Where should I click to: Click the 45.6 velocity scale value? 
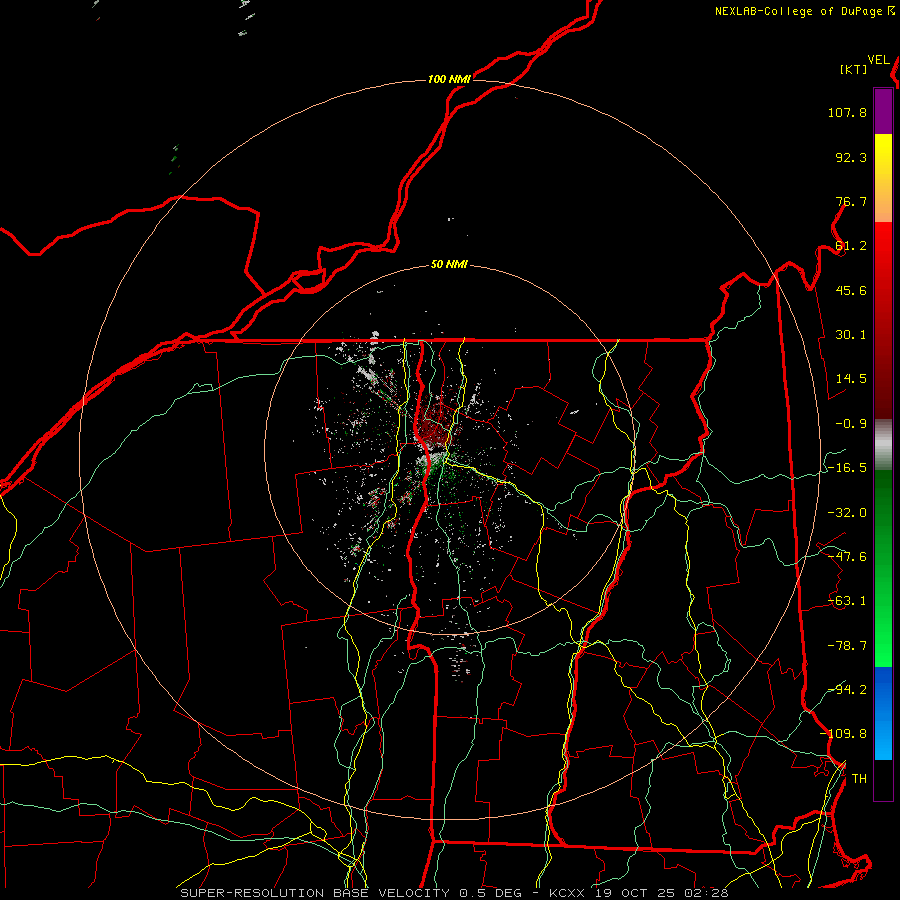pyautogui.click(x=851, y=290)
